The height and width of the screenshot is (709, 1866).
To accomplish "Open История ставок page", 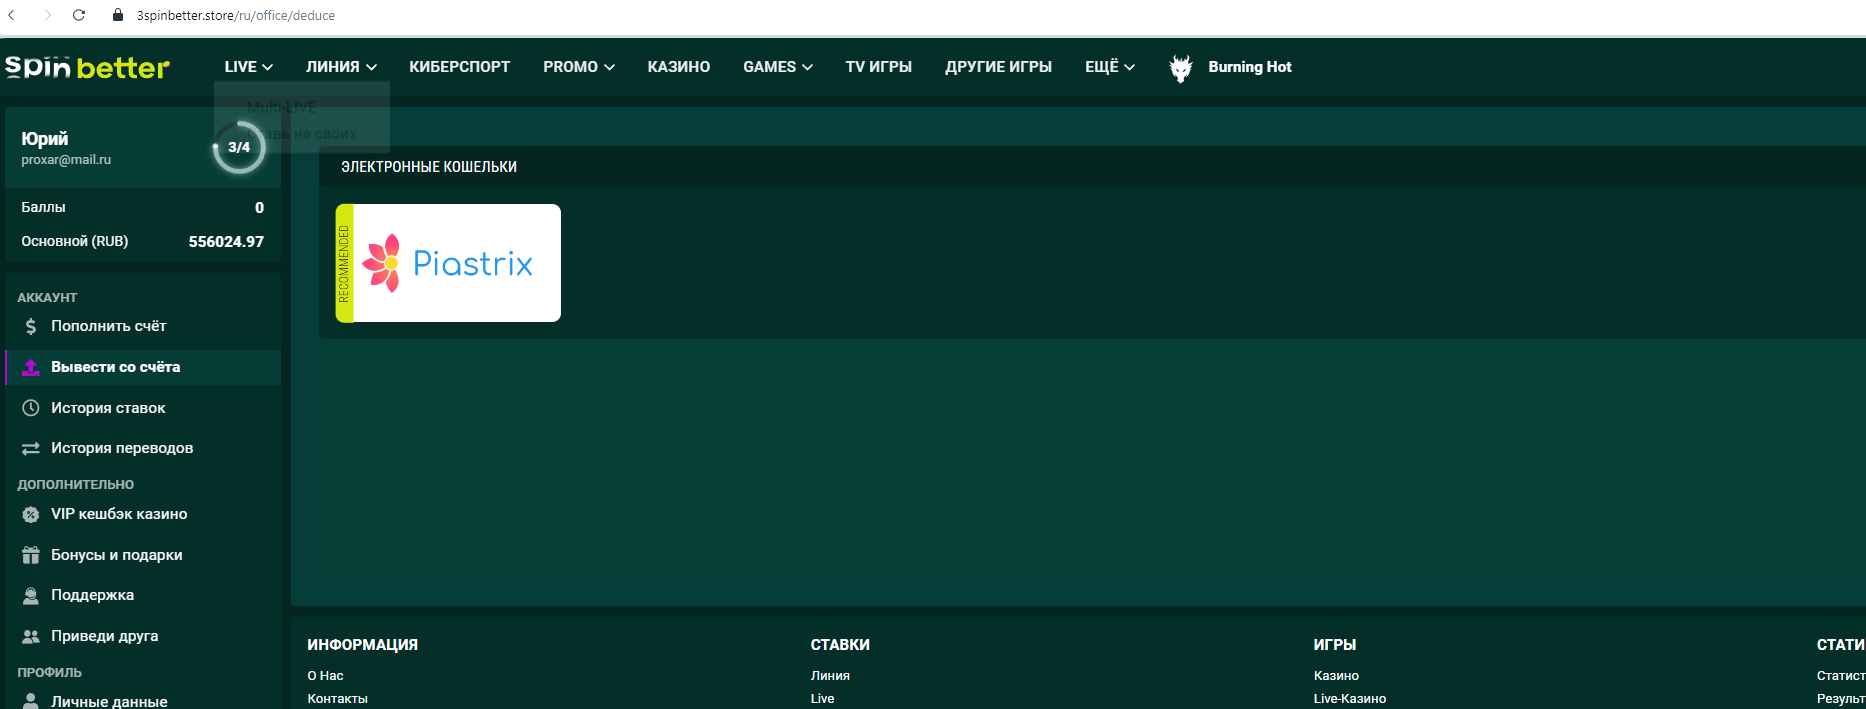I will pyautogui.click(x=143, y=408).
